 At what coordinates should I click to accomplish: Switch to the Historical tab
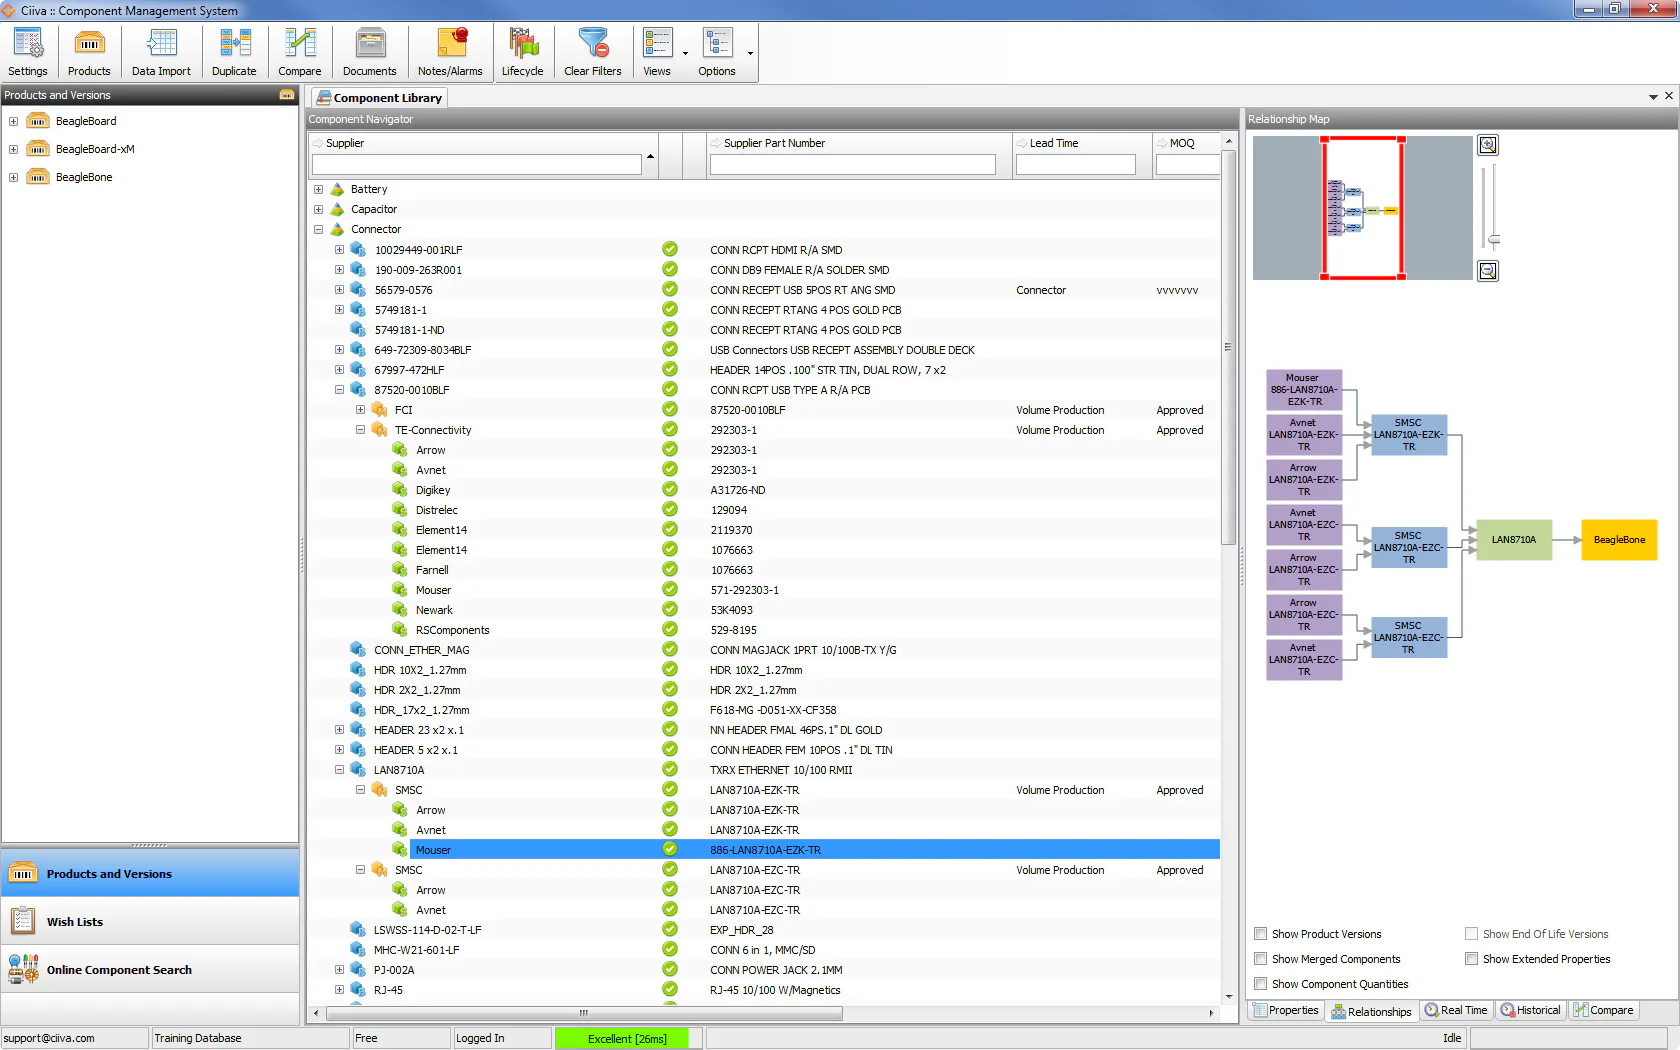tap(1530, 1010)
